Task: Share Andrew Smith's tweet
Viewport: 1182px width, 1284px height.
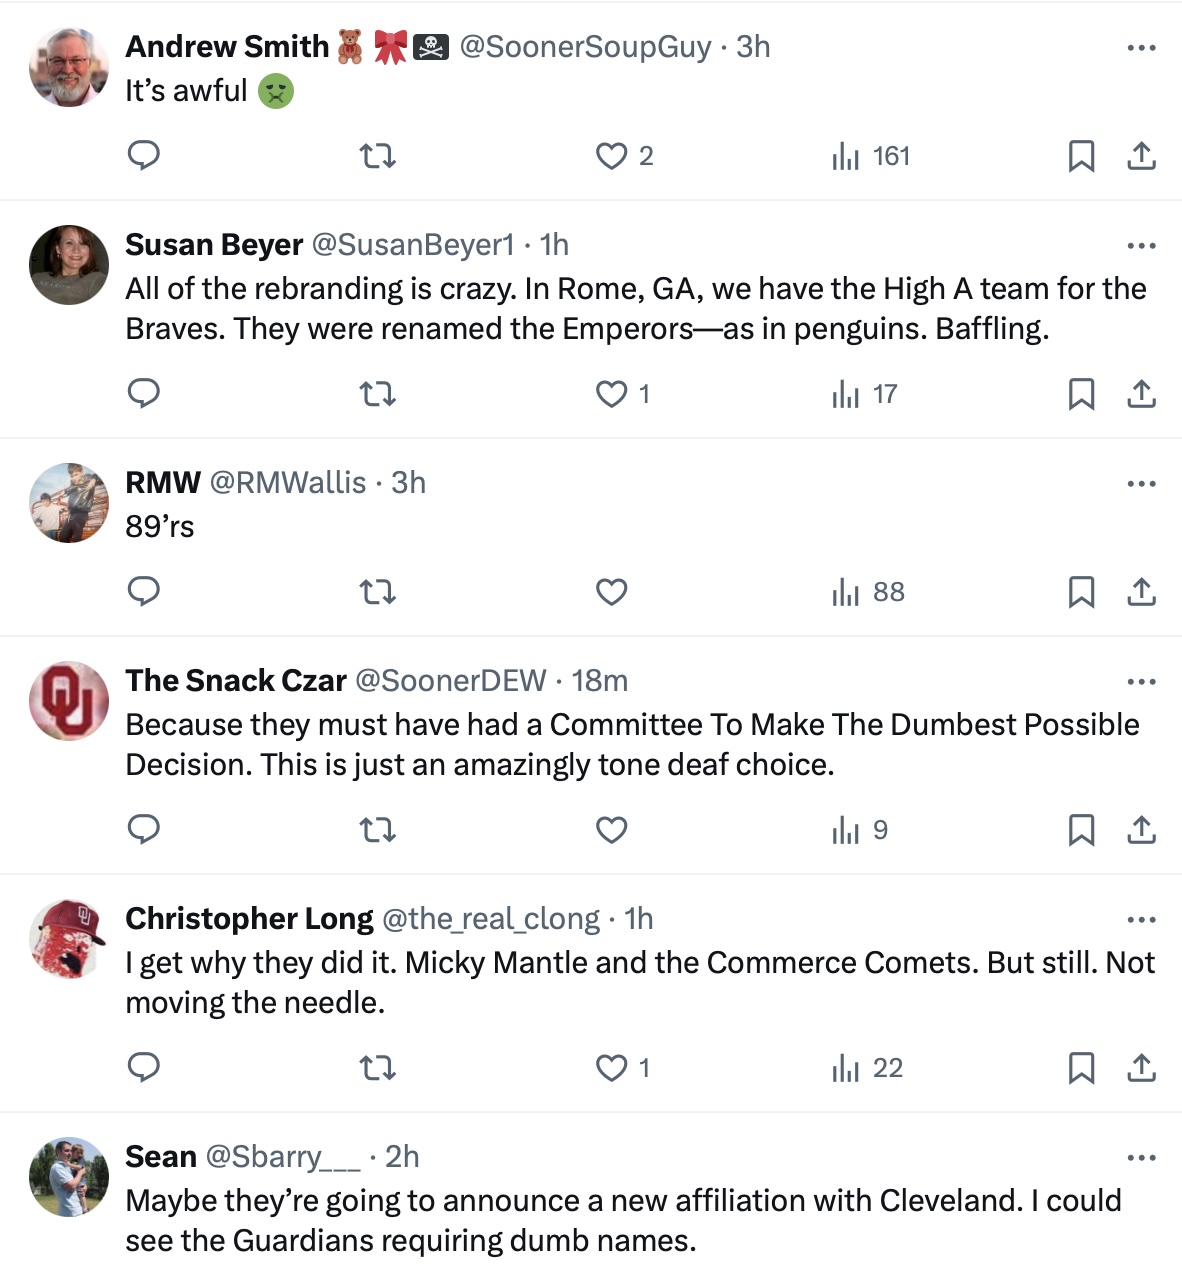Action: tap(1141, 156)
